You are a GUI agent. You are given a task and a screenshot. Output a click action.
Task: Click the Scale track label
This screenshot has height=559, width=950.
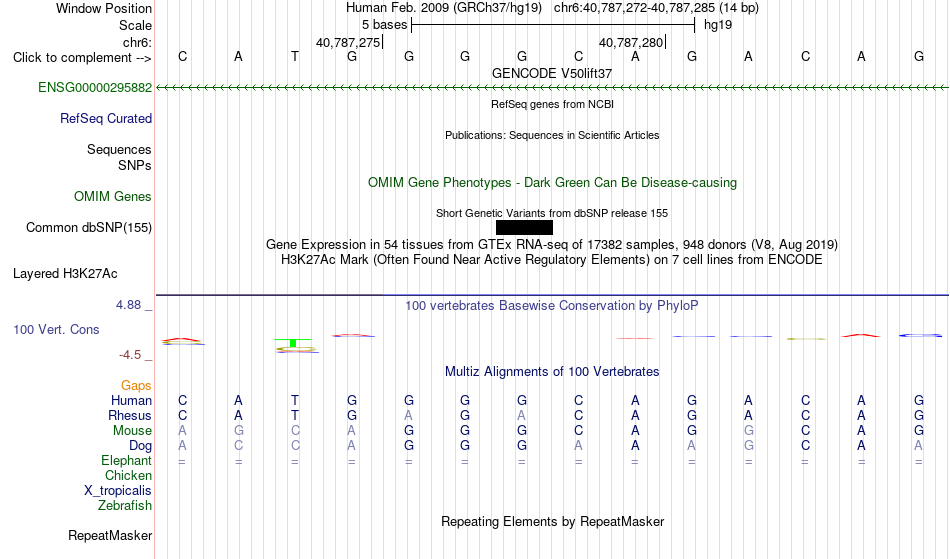tap(135, 25)
